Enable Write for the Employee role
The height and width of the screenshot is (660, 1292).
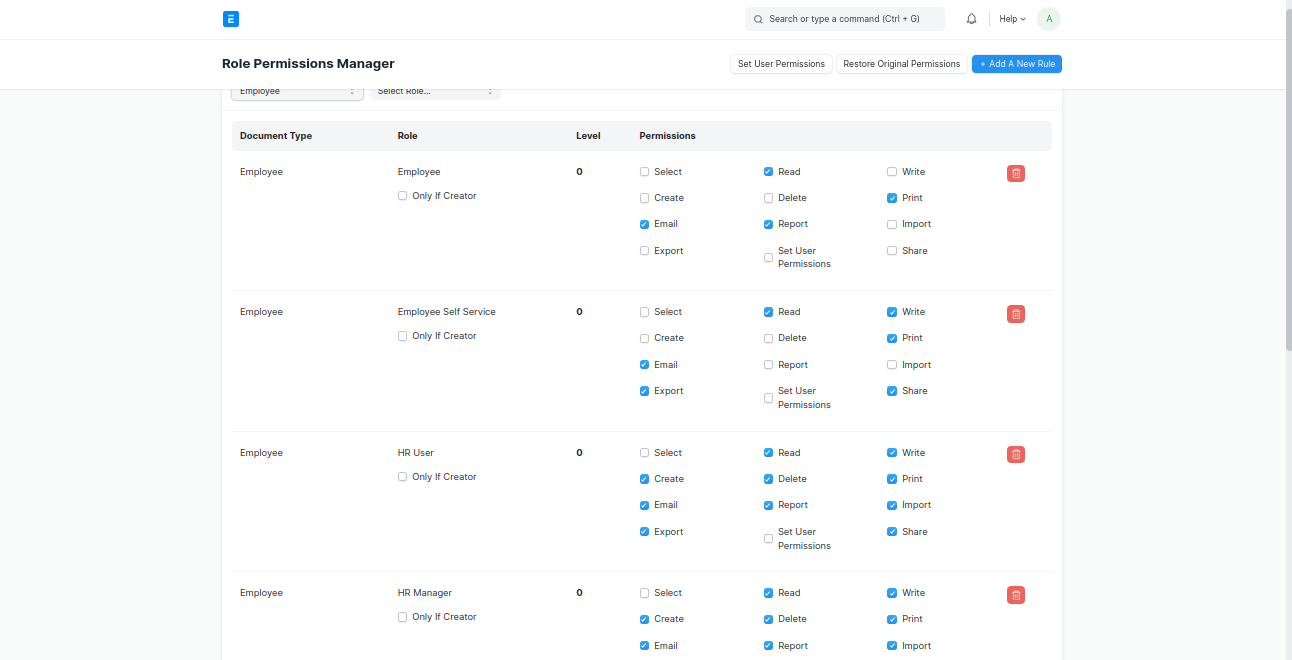[892, 172]
